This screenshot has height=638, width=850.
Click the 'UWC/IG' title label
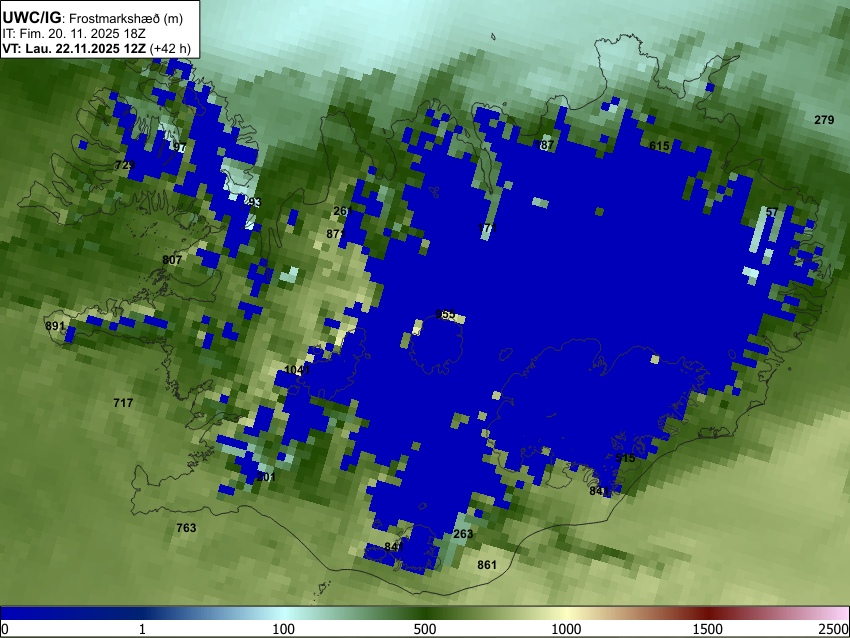coord(31,18)
